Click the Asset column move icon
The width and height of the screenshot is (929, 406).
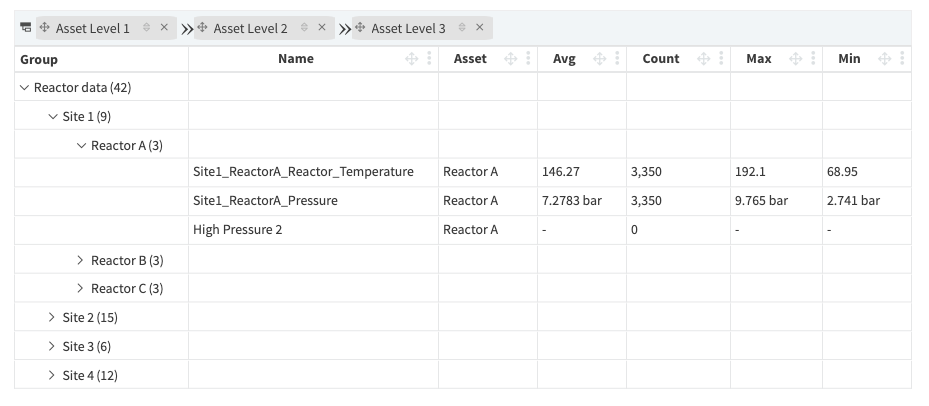tap(510, 59)
